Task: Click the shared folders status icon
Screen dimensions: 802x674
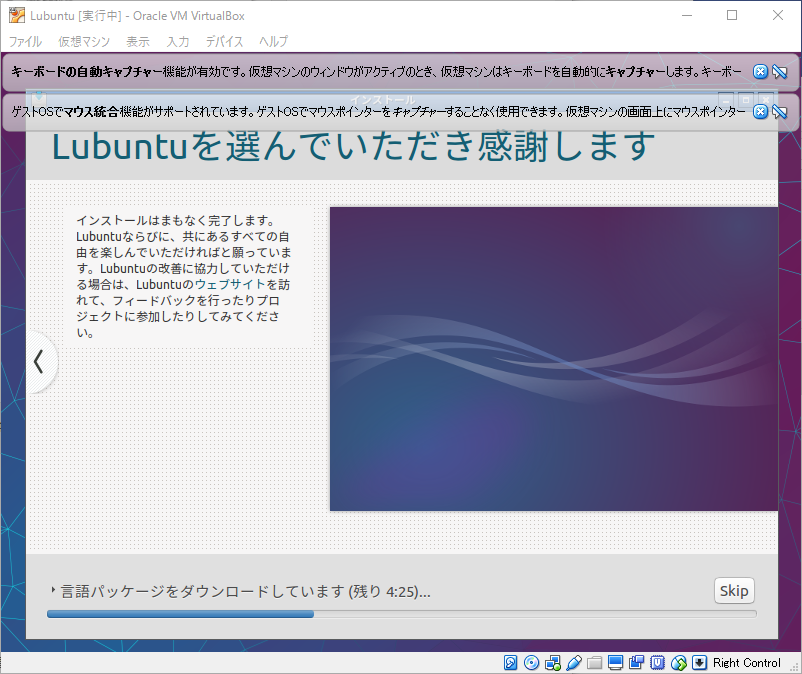Action: pos(594,663)
